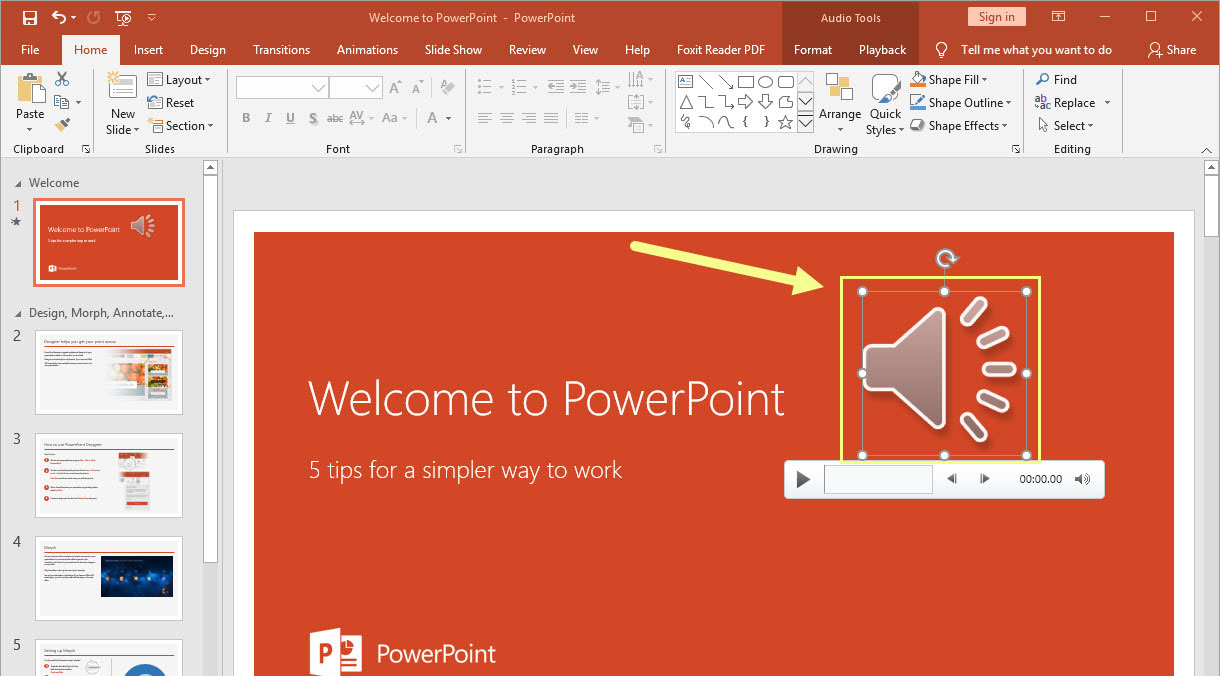The image size is (1220, 676).
Task: Open the font size combo box
Action: pyautogui.click(x=357, y=88)
